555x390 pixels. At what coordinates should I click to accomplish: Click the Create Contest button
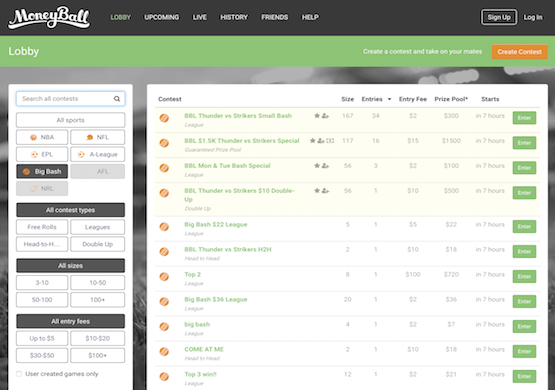pyautogui.click(x=520, y=52)
